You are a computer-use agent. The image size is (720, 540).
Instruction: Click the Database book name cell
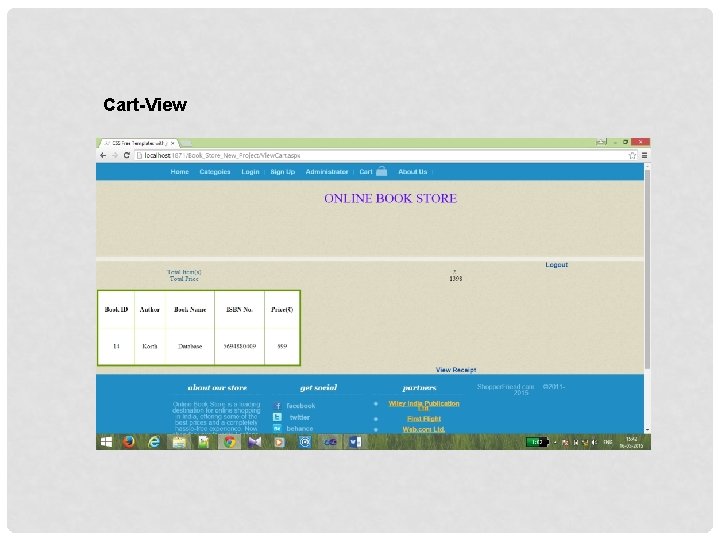190,346
